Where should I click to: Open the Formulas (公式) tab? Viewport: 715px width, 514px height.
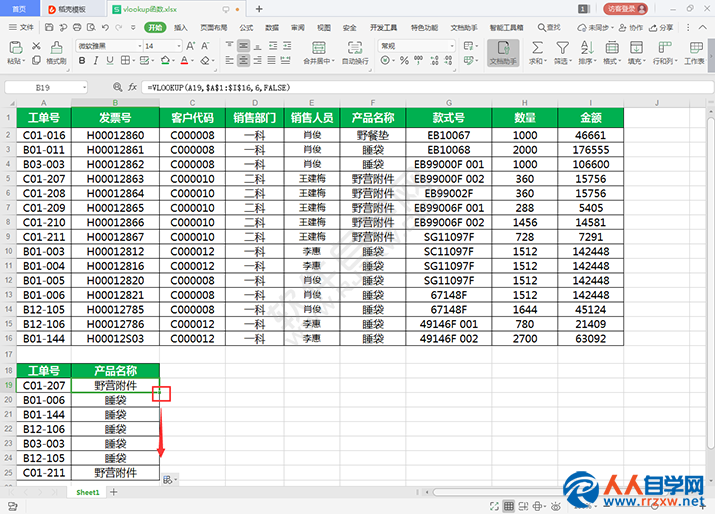pyautogui.click(x=246, y=27)
